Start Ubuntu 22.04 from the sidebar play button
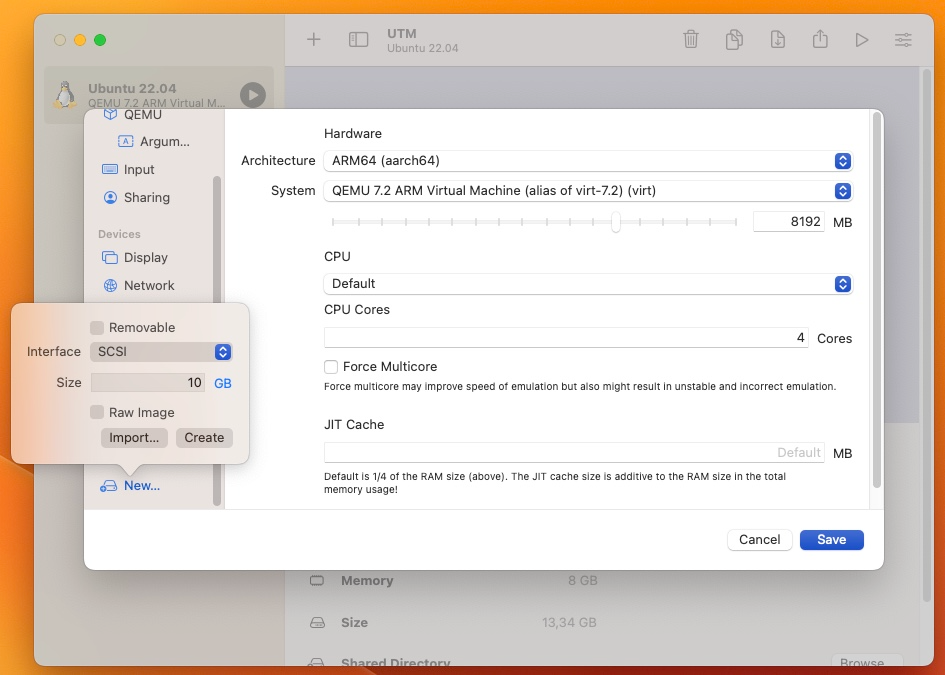Screen dimensions: 945x675 click(253, 95)
